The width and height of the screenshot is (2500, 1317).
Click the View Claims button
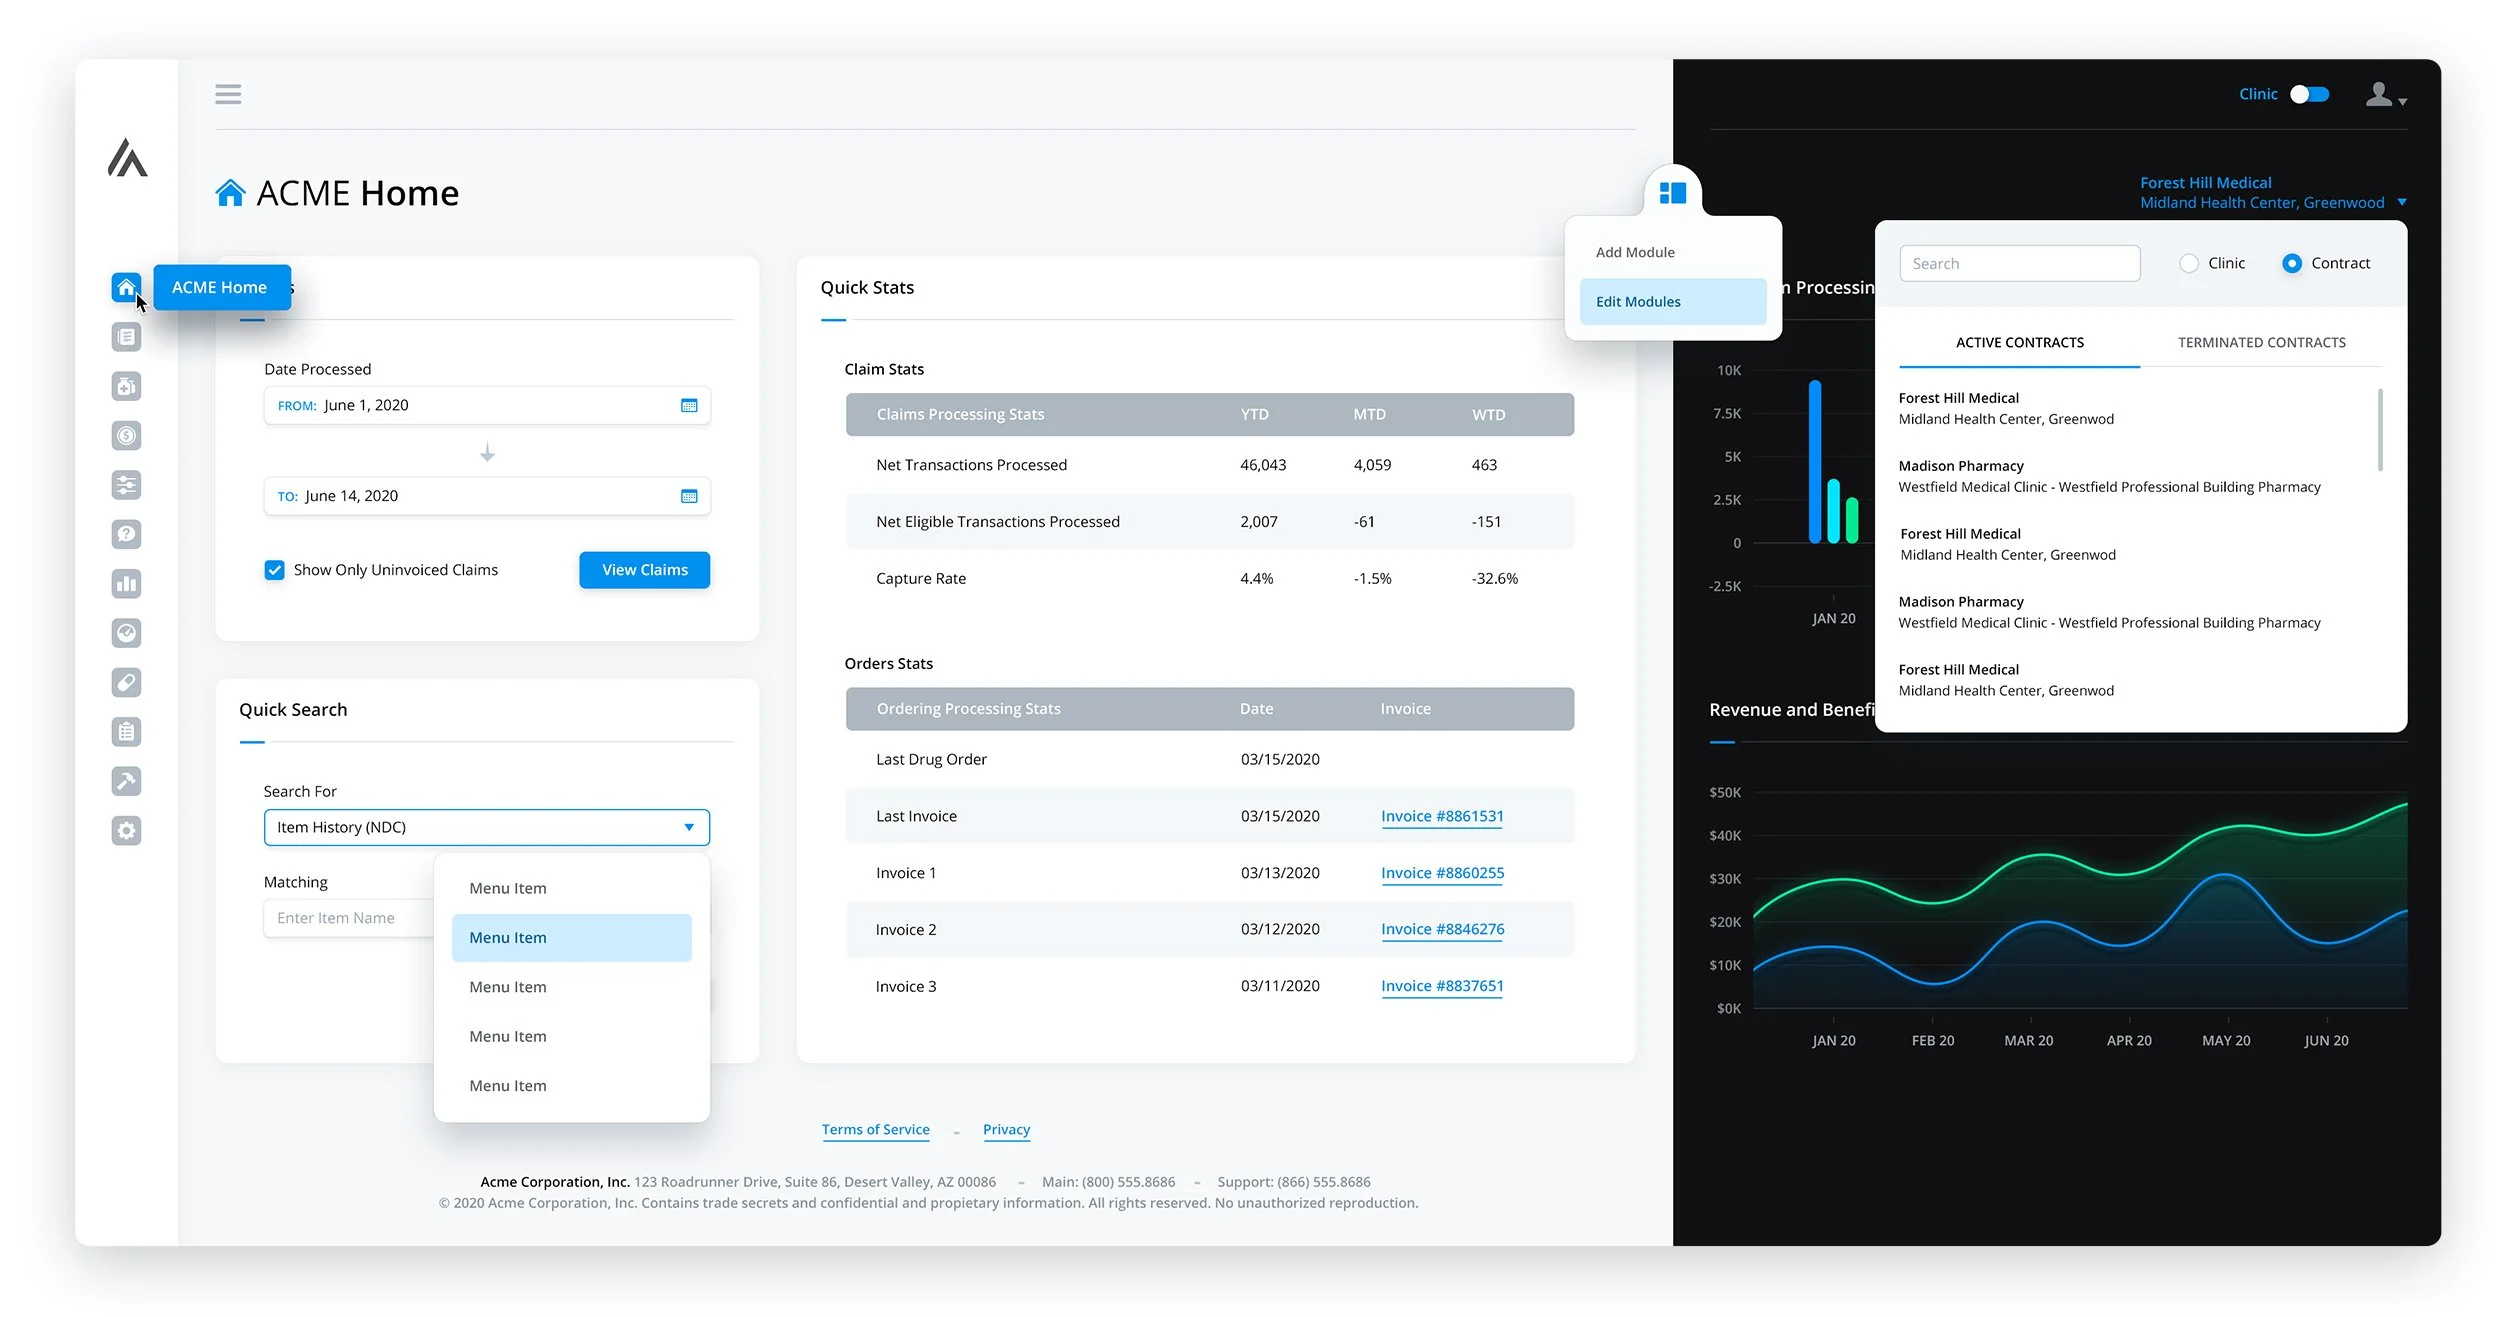(644, 570)
